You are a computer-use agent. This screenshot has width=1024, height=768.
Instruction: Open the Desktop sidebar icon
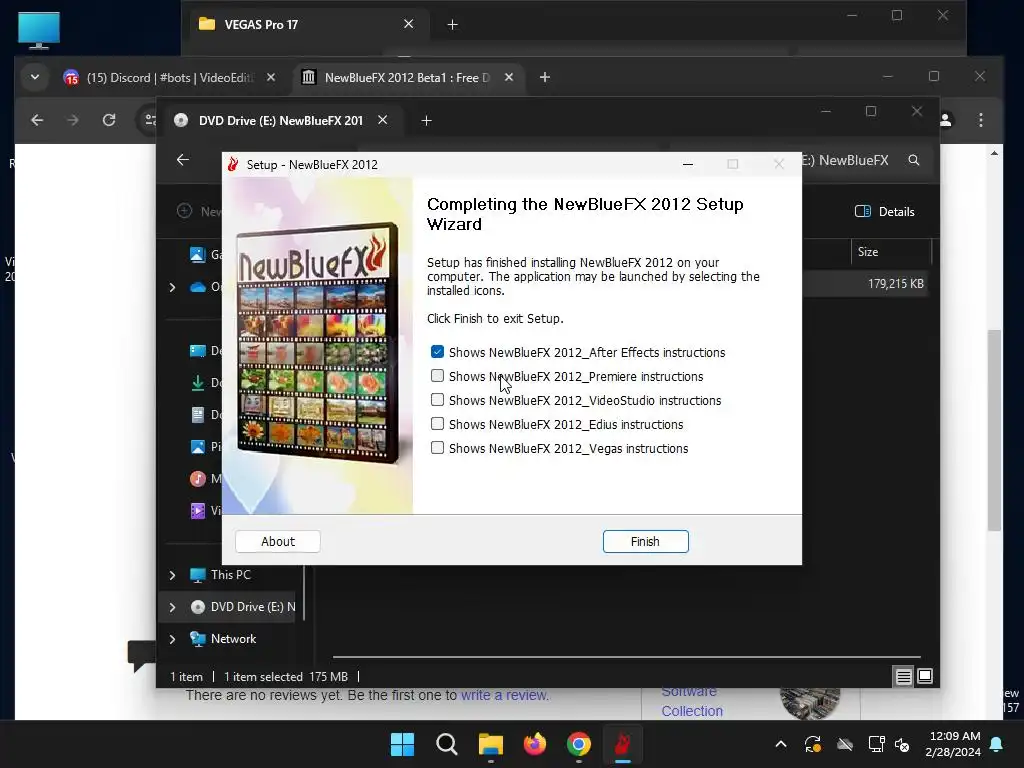coord(198,351)
